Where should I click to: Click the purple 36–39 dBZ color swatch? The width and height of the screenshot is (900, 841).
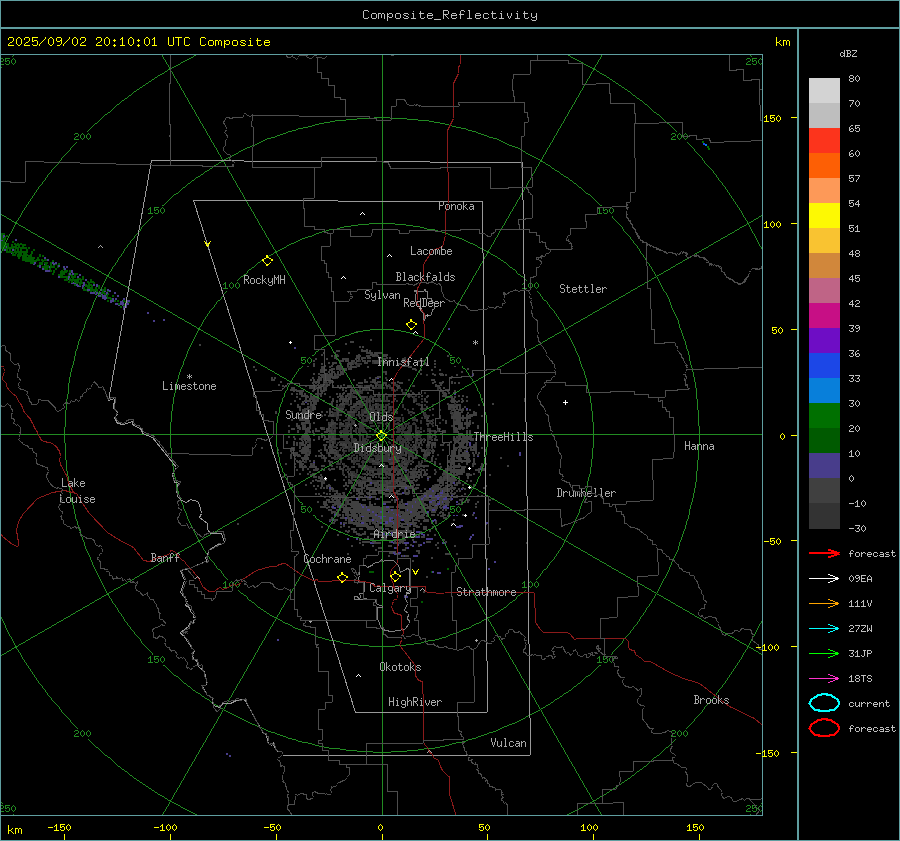[824, 341]
